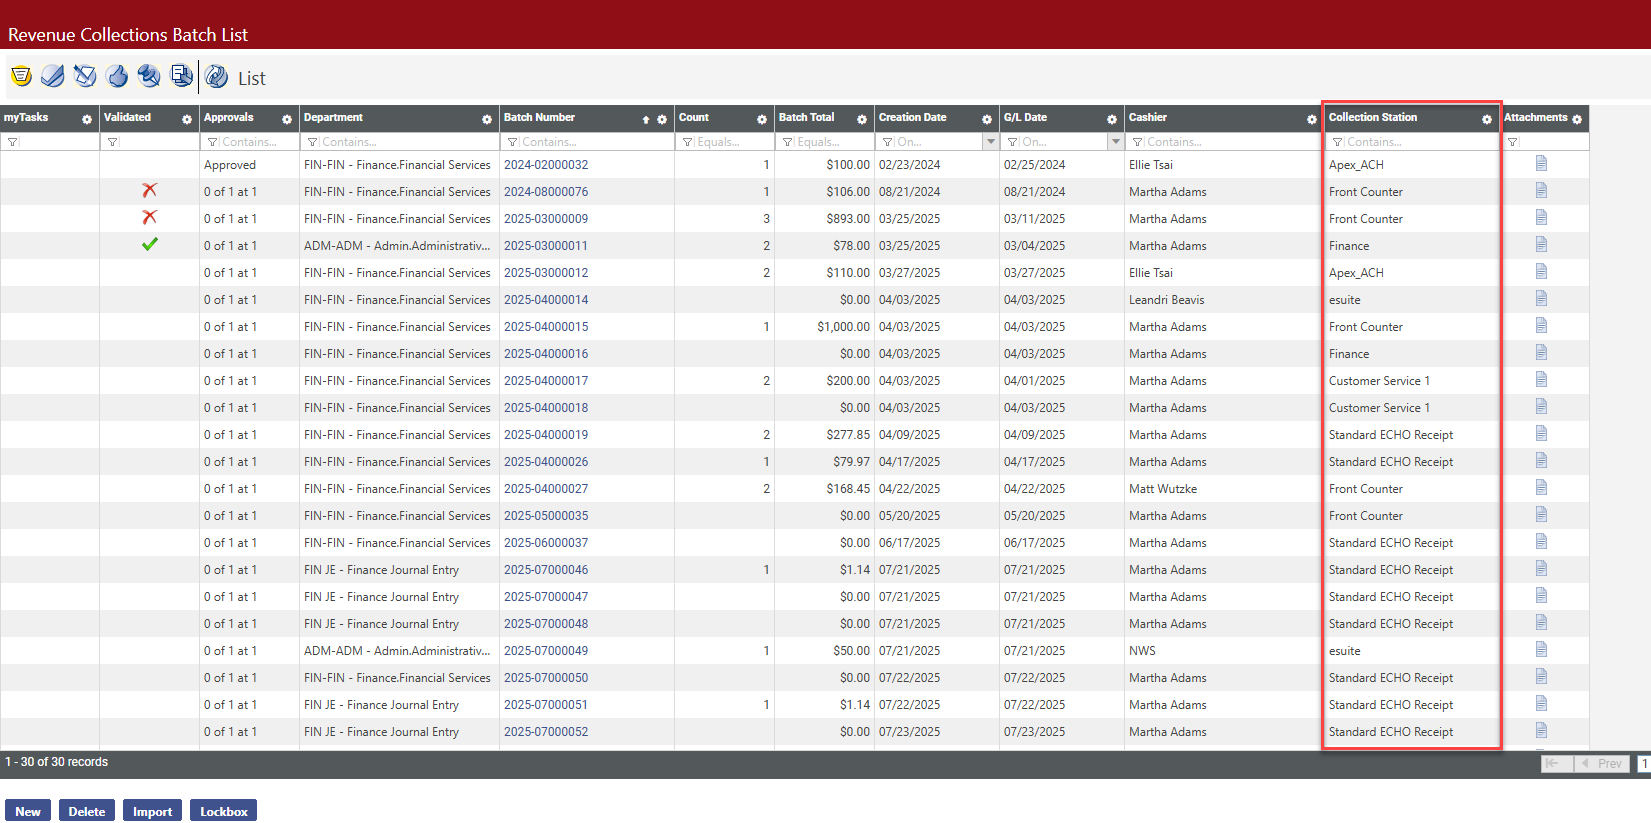The height and width of the screenshot is (823, 1651).
Task: Click the Import button
Action: (x=152, y=811)
